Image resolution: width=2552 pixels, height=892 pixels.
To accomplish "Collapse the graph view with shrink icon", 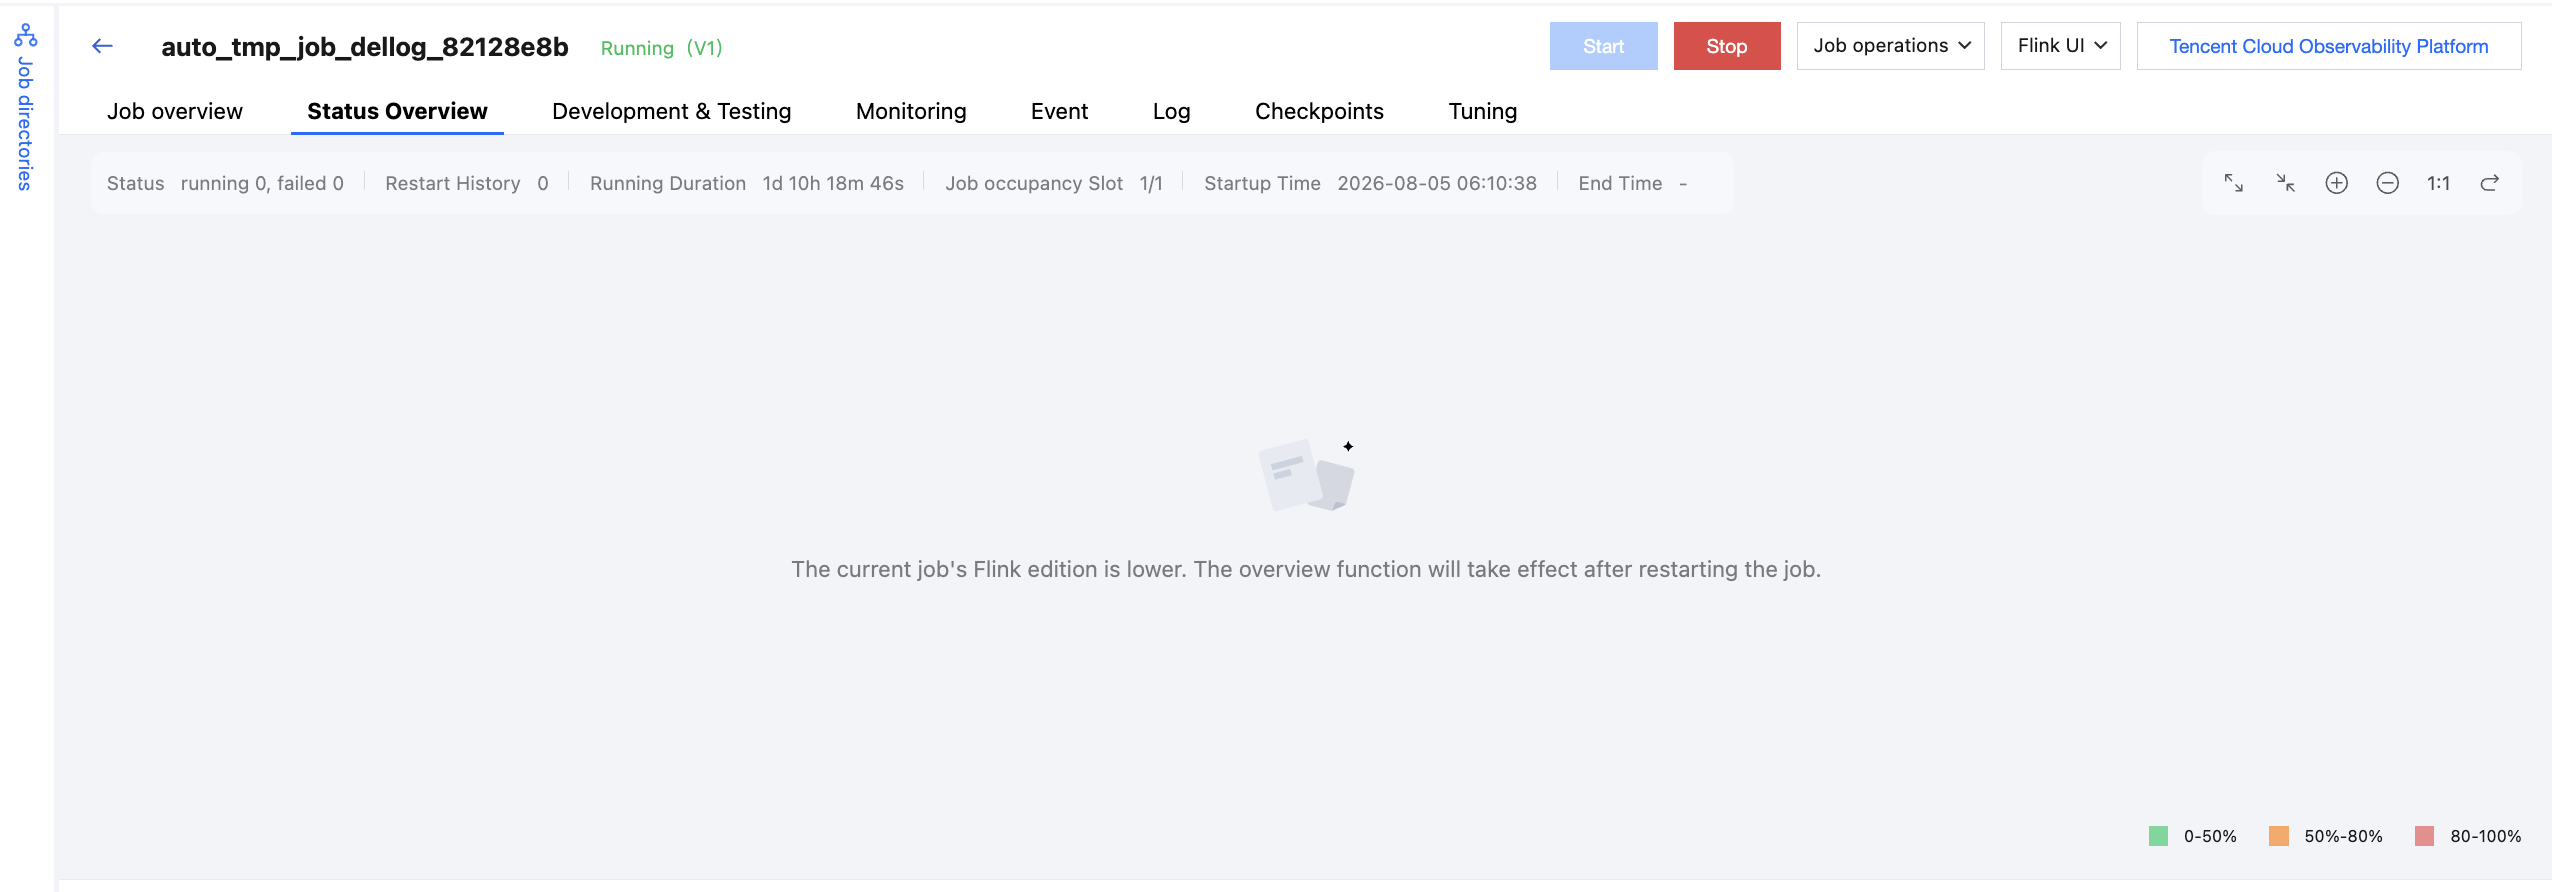I will pyautogui.click(x=2285, y=183).
